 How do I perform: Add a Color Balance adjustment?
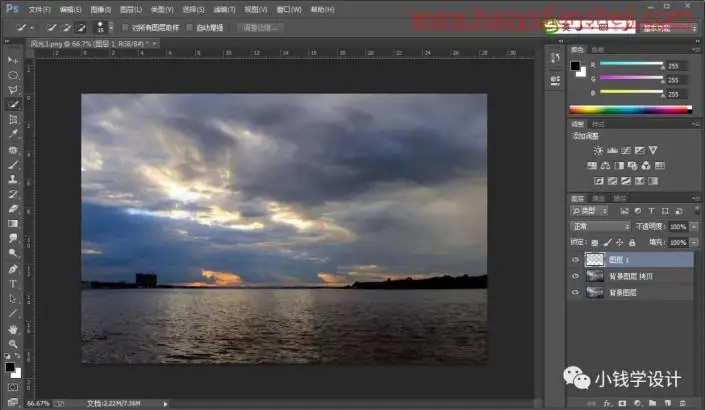coord(605,165)
